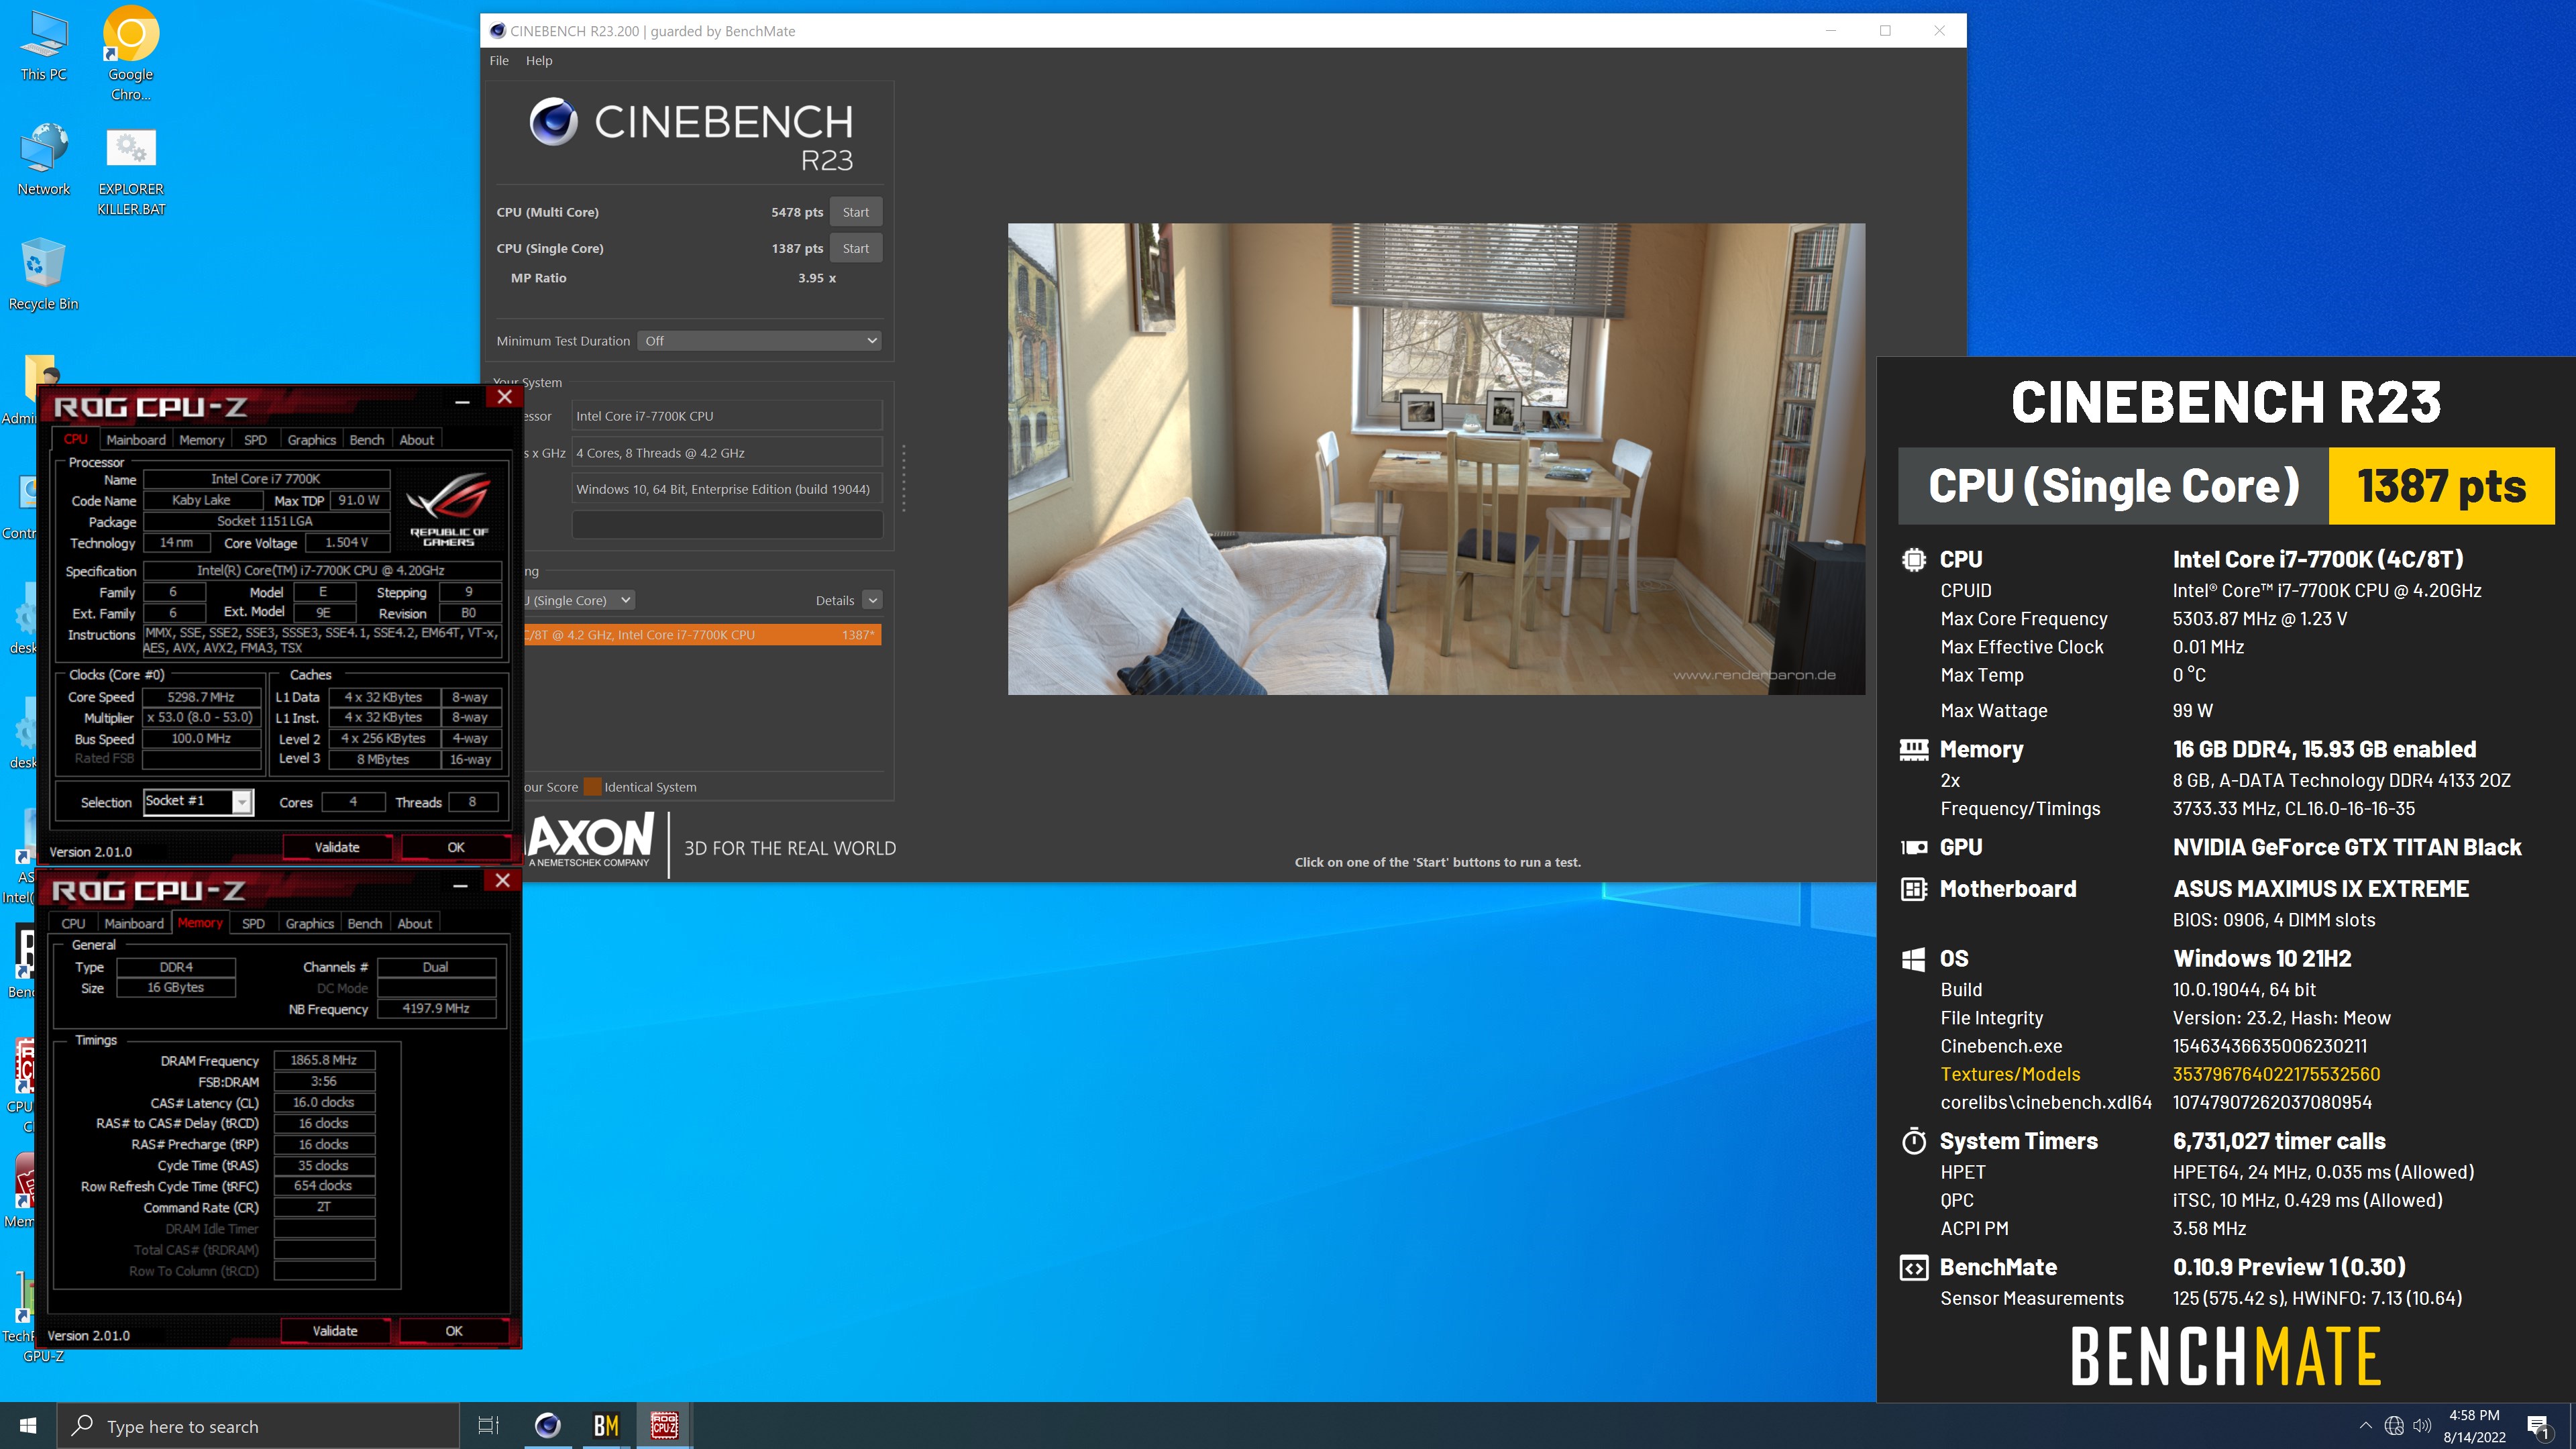The image size is (2576, 1449).
Task: Click DRAM Frequency value 1865.8 MHz
Action: tap(324, 1060)
